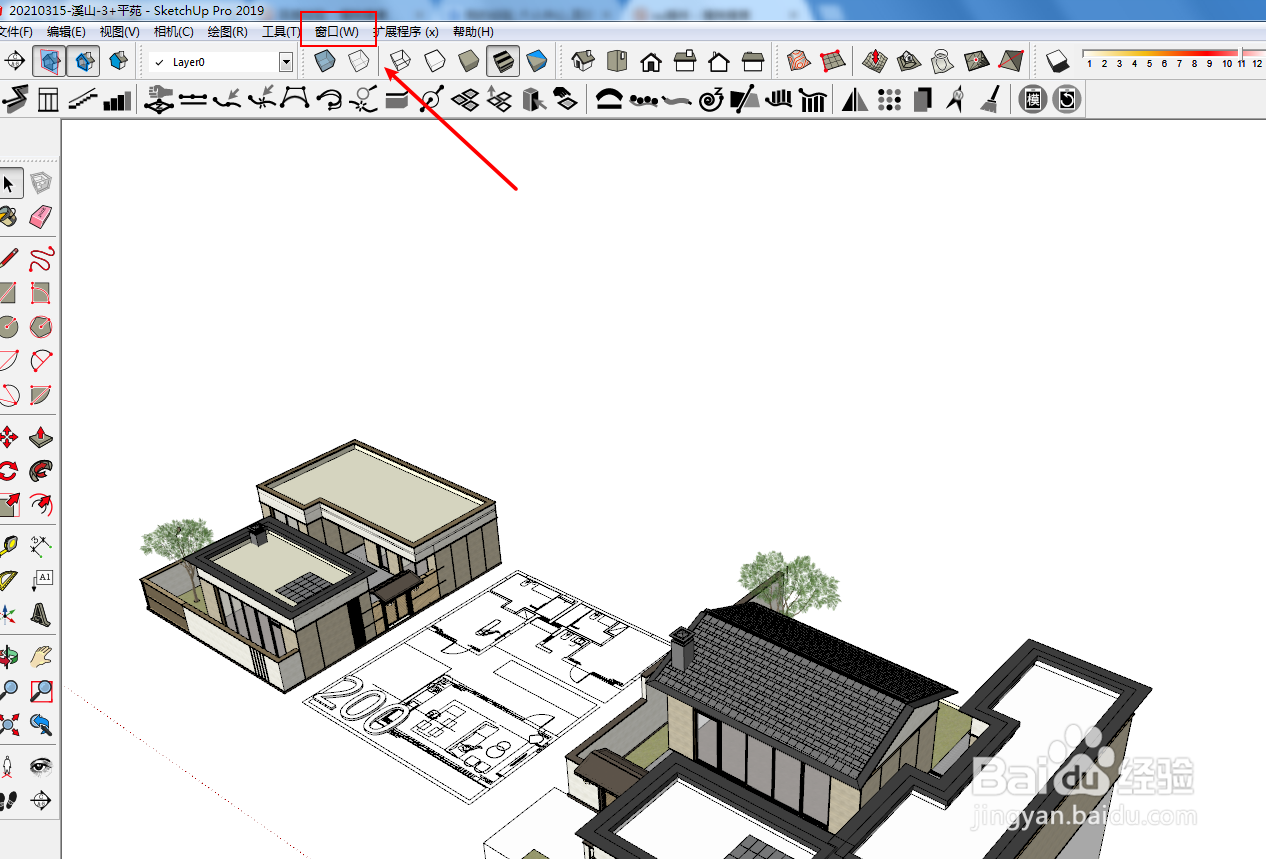
Task: Select the Walk footprints tool
Action: (x=9, y=800)
